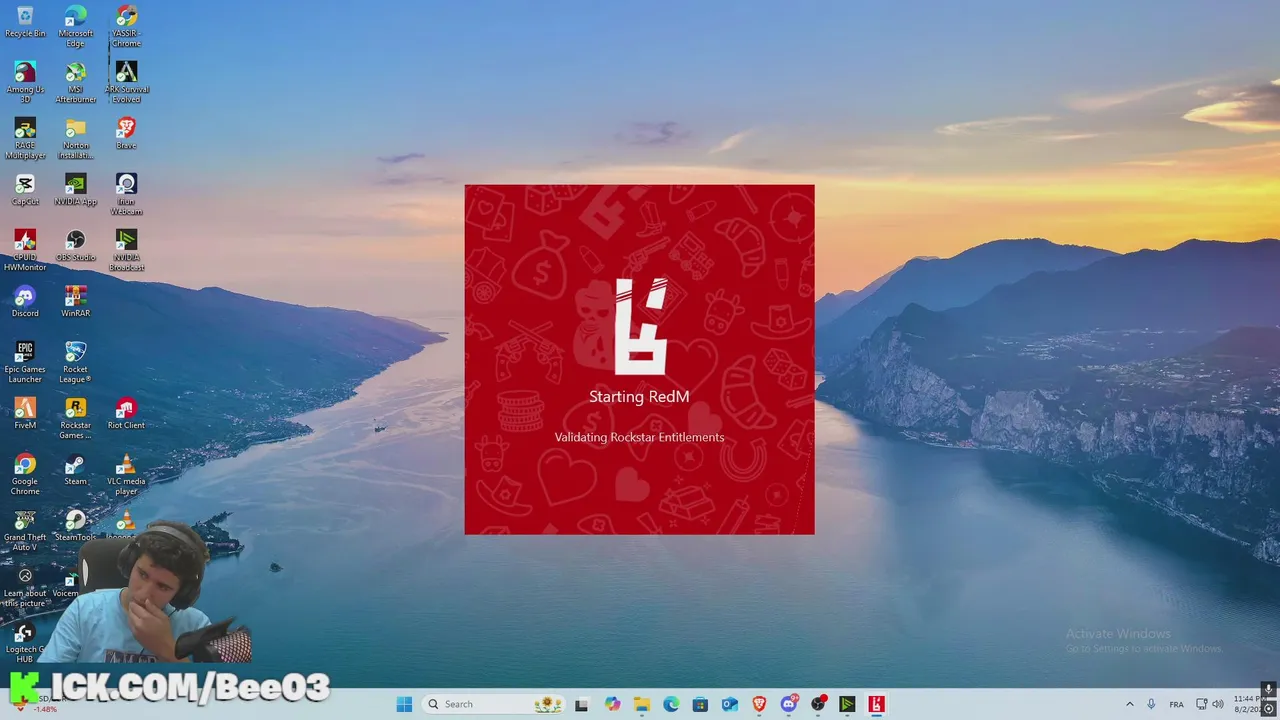The width and height of the screenshot is (1280, 720).
Task: Open the NVIDIA App desktop shortcut
Action: pos(75,189)
